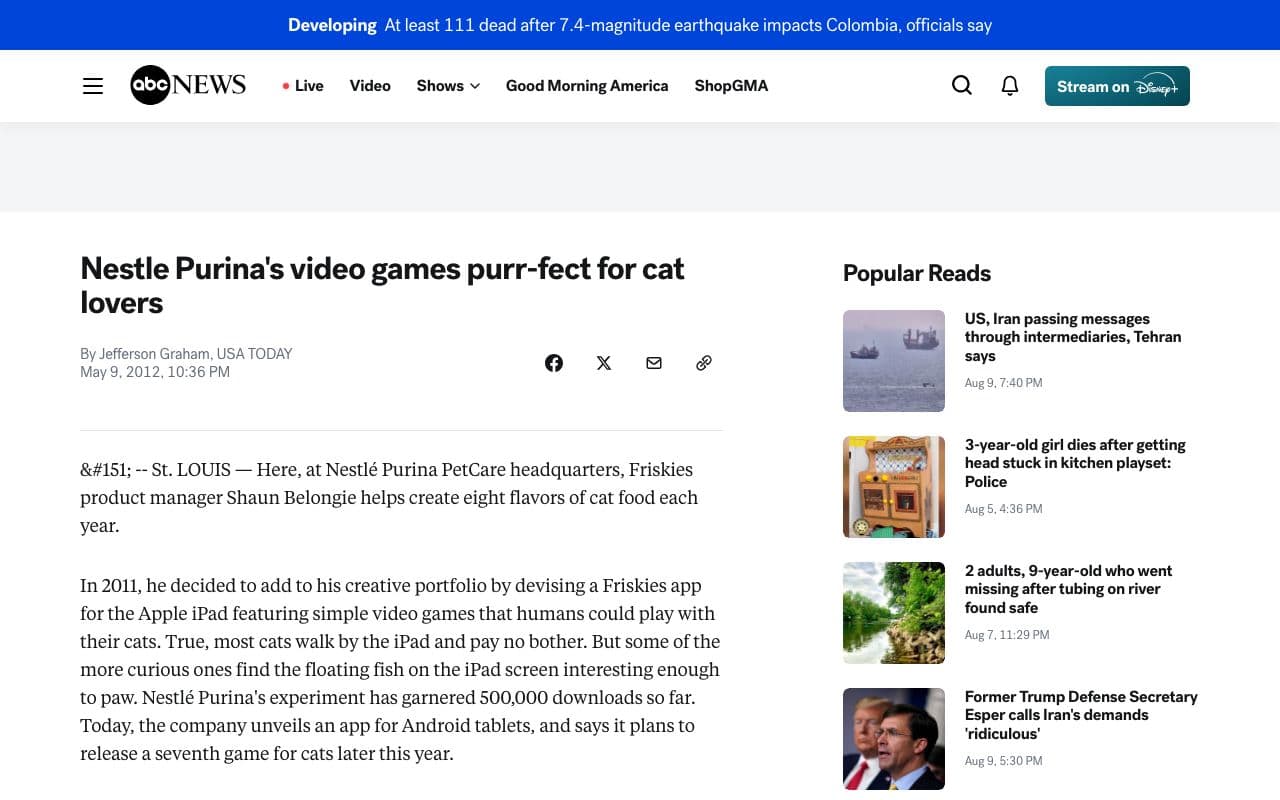Read US, Iran passing messages story
Image resolution: width=1280 pixels, height=800 pixels.
[1073, 337]
